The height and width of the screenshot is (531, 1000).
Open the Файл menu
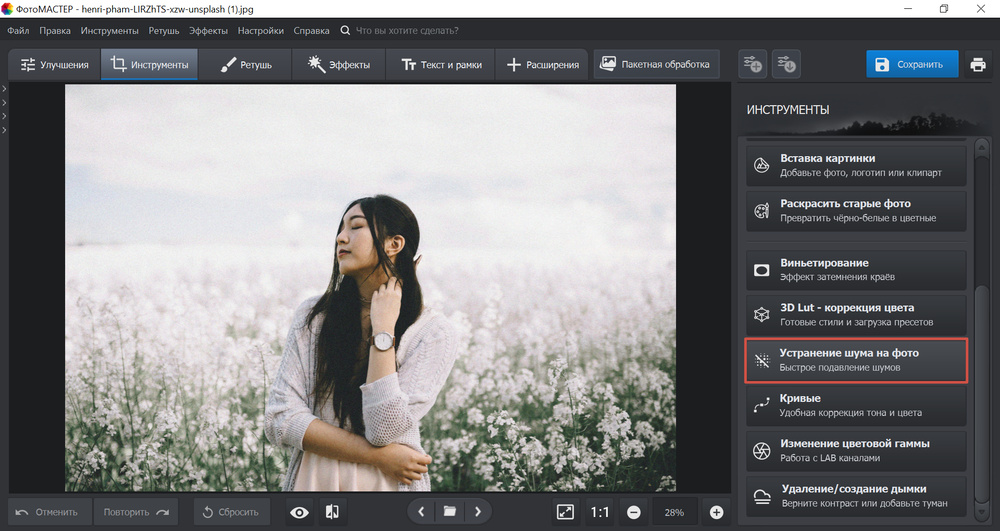click(x=18, y=31)
